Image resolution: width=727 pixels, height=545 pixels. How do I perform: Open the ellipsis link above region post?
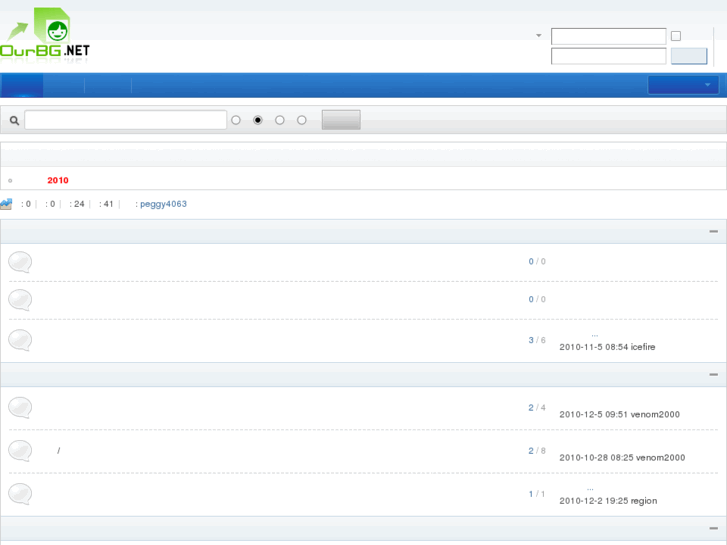590,489
